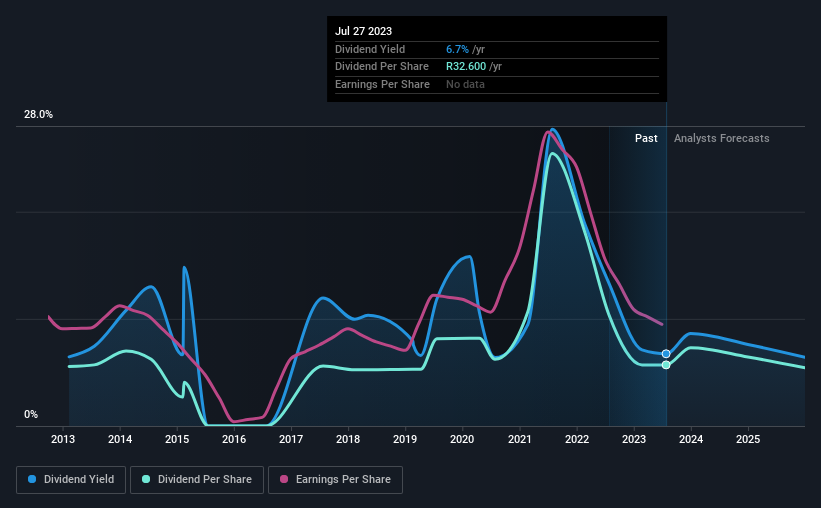821x508 pixels.
Task: Select the 2022 label on the x-axis
Action: [x=577, y=439]
